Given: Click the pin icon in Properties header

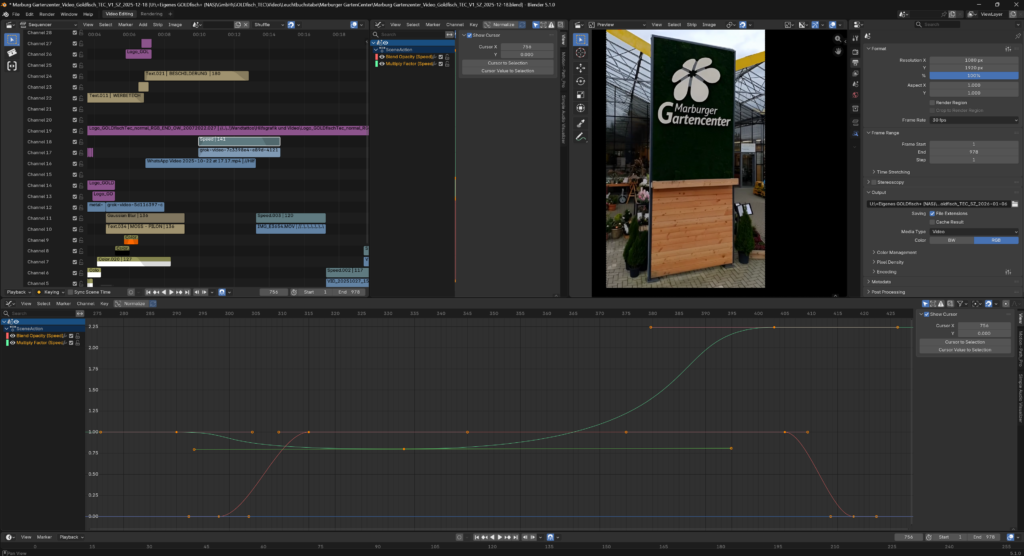Looking at the screenshot, I should pos(1017,36).
